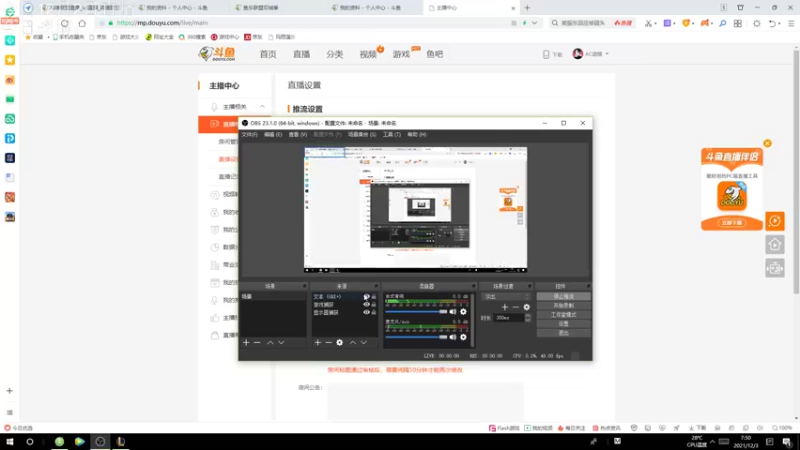
Task: Pop out the OBS controls dock
Action: 588,286
